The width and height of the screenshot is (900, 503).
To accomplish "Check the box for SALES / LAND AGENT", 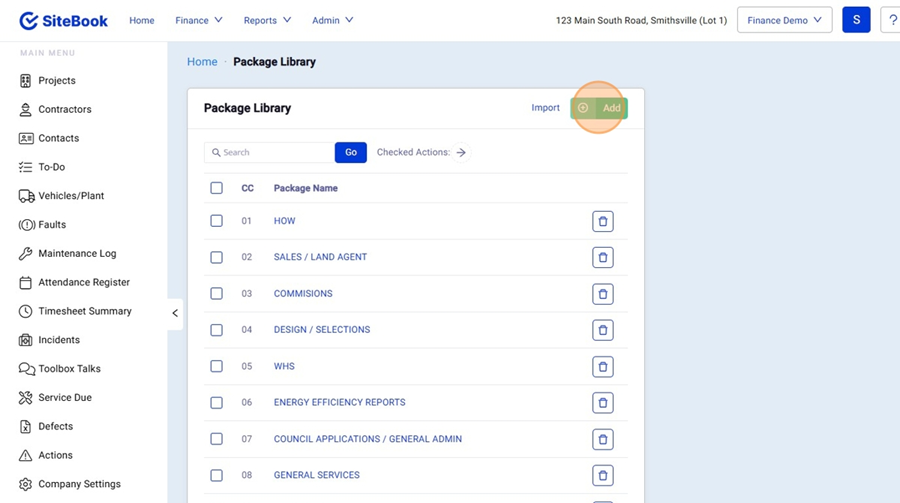I will (x=216, y=257).
